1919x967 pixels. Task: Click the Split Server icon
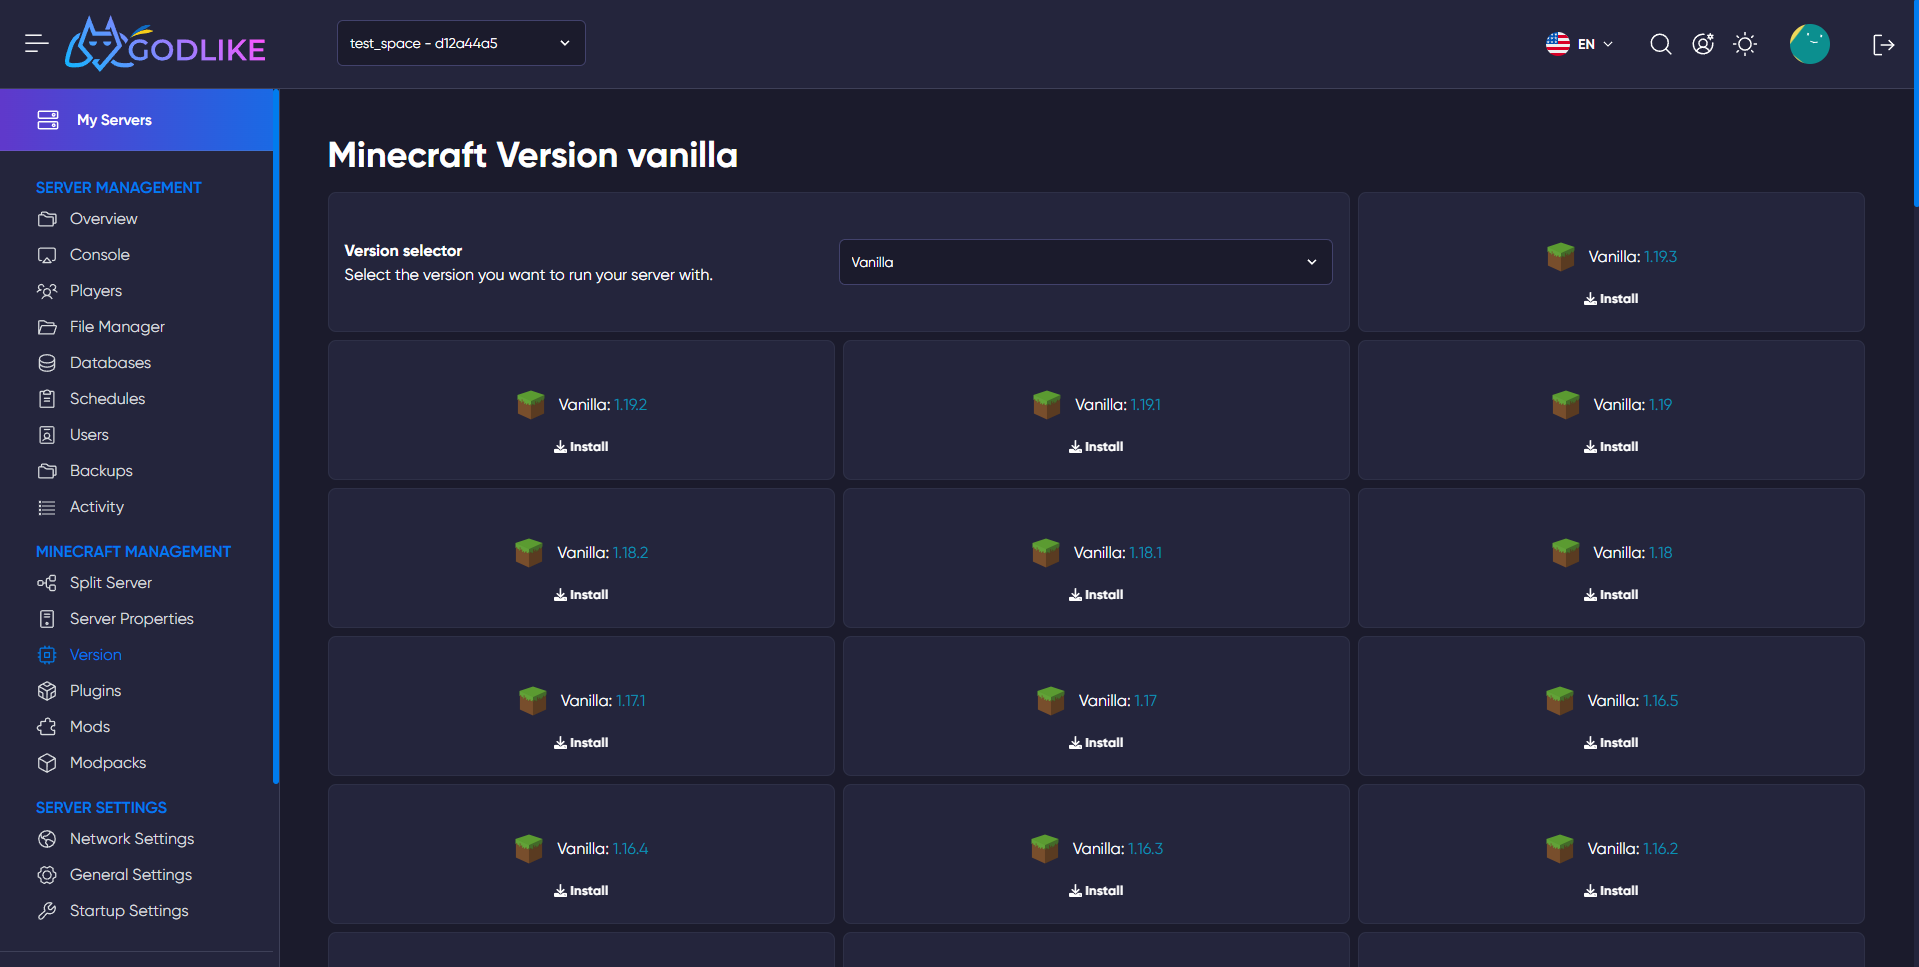pyautogui.click(x=47, y=583)
